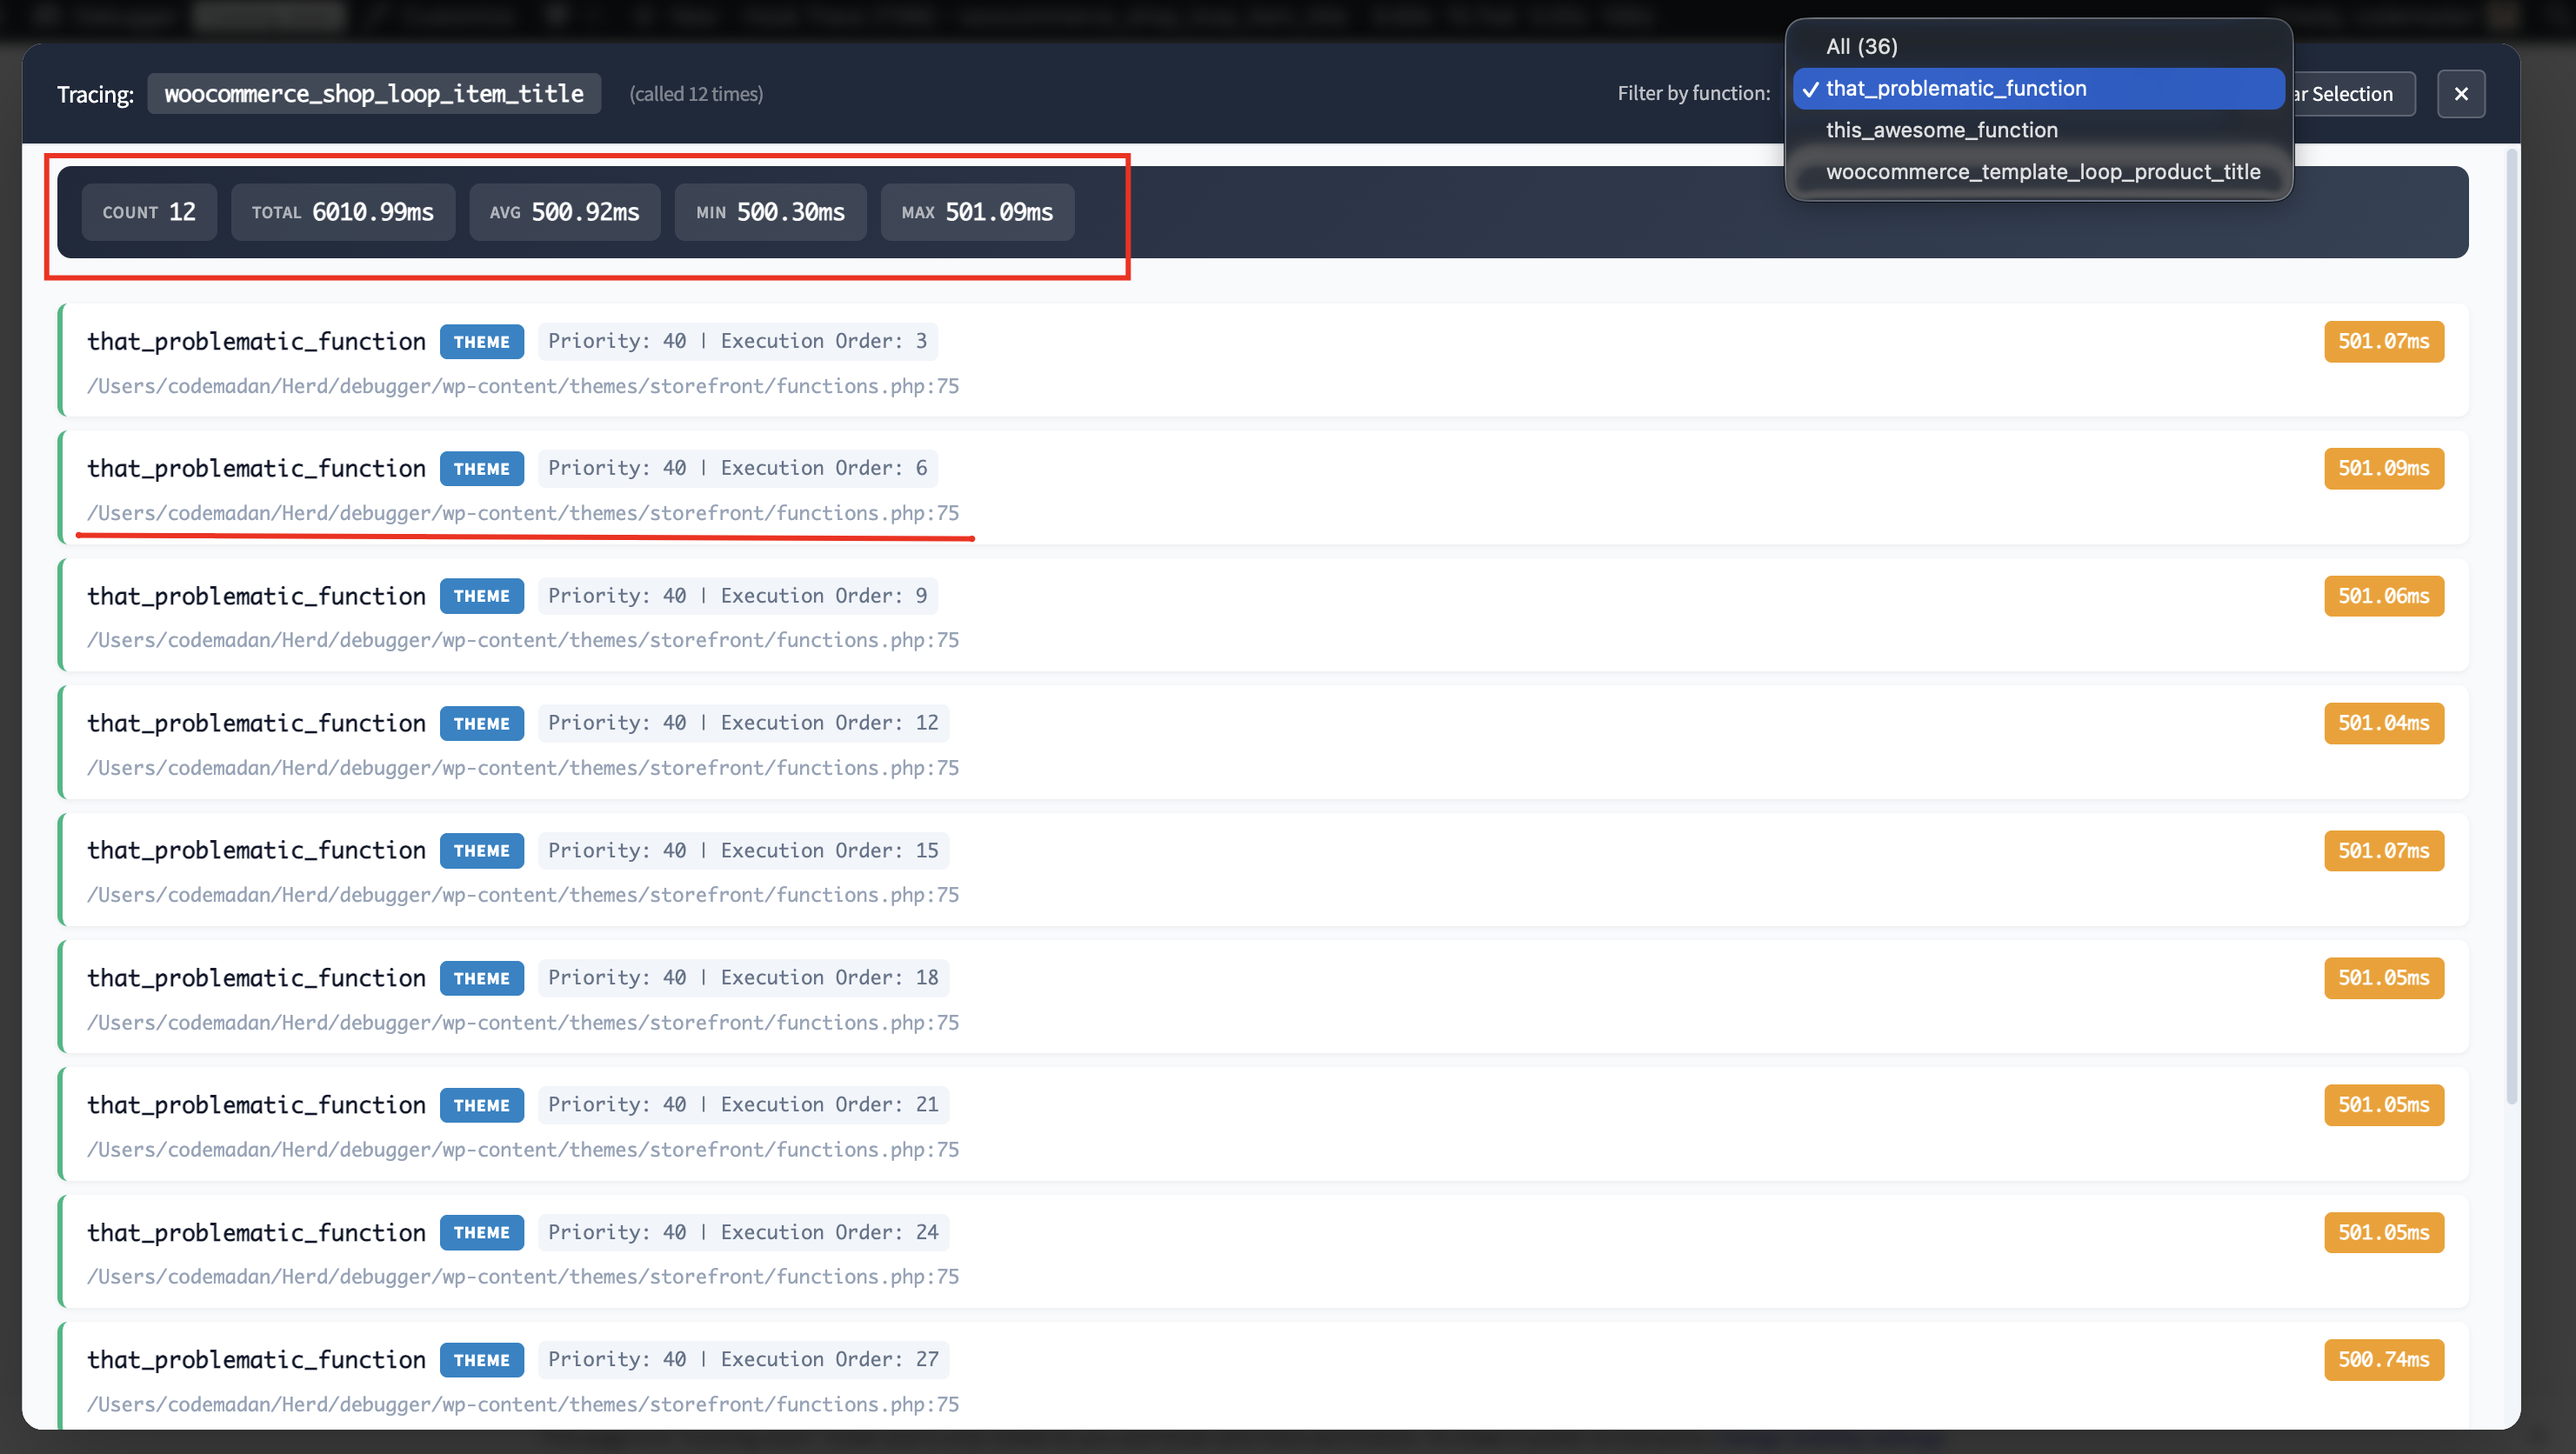Click 'Priority: 40 | Execution Order: 27' label

click(x=744, y=1360)
